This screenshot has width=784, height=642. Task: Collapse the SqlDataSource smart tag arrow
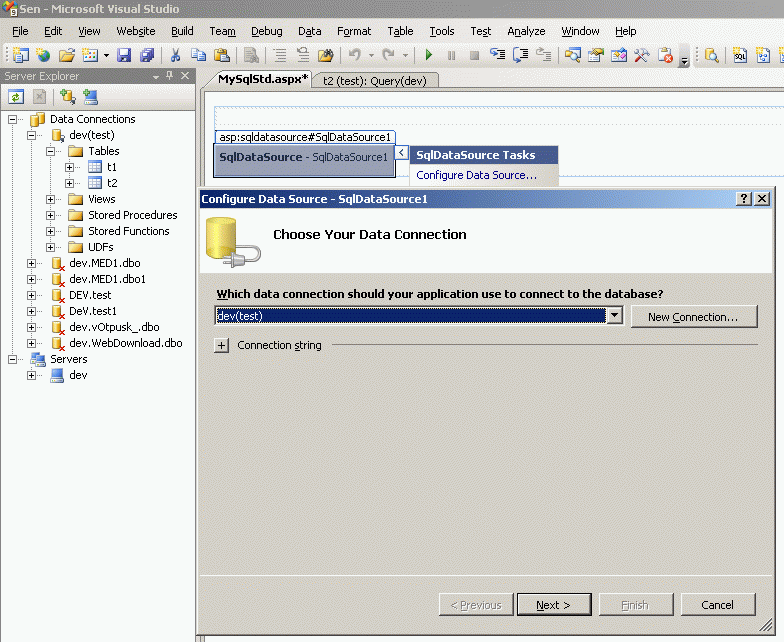tap(402, 152)
